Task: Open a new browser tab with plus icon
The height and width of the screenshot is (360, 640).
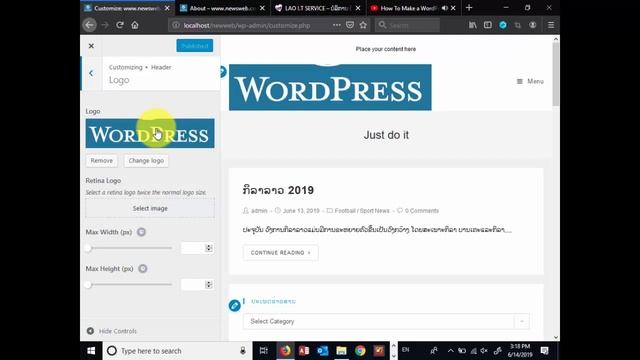Action: (x=469, y=8)
